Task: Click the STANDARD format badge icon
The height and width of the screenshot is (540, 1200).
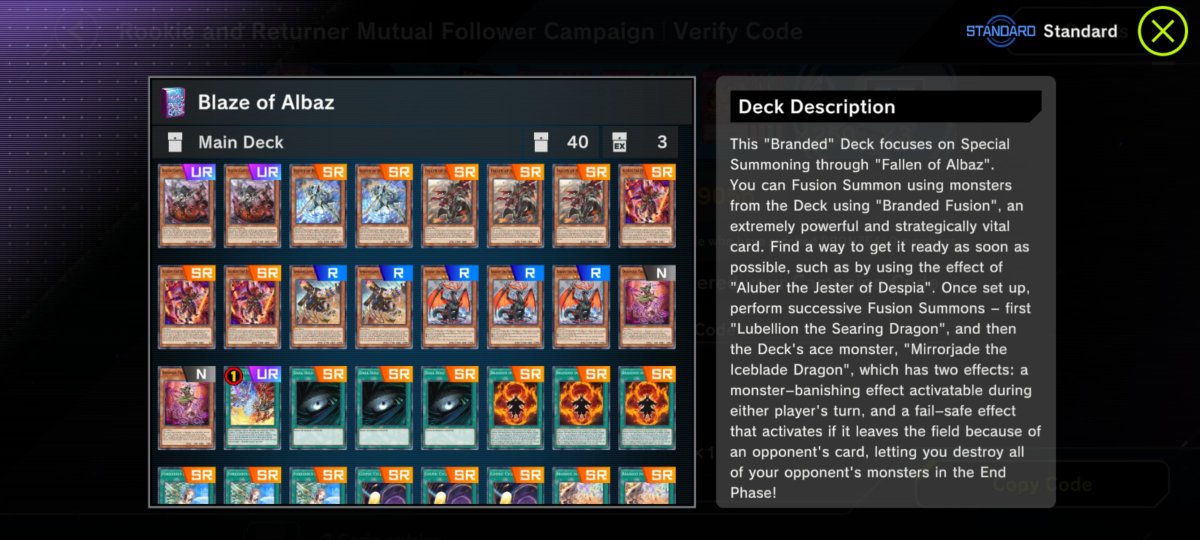Action: tap(1000, 31)
